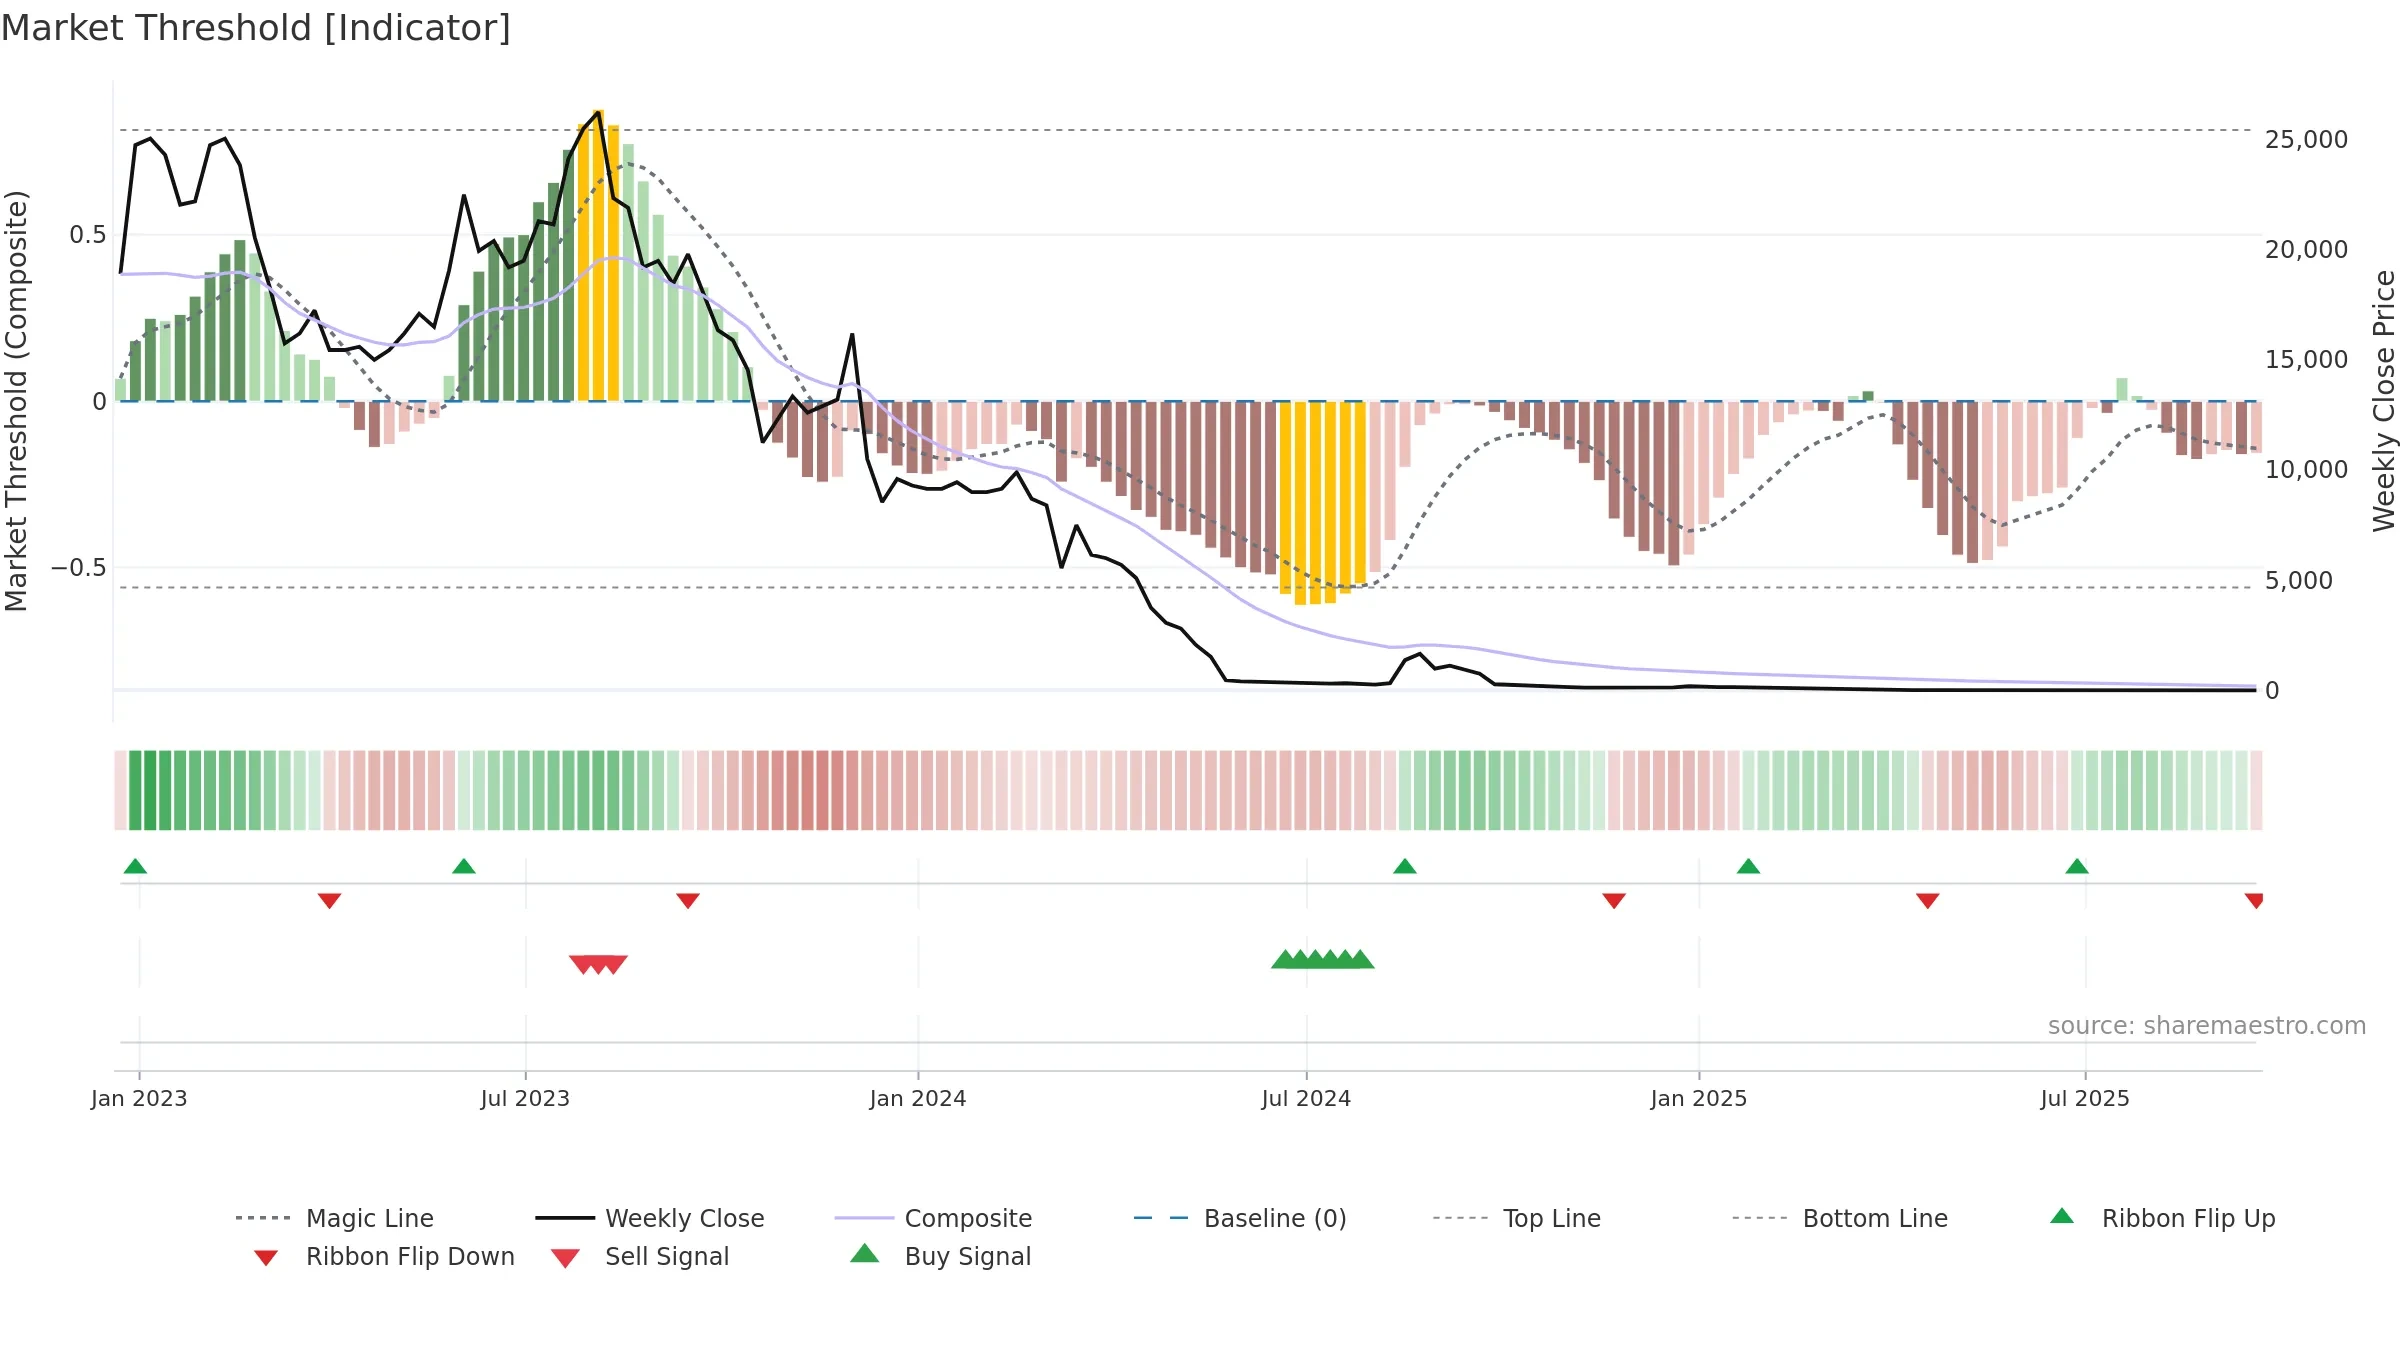Click the dark green ribbon segment at early 2023

click(150, 790)
